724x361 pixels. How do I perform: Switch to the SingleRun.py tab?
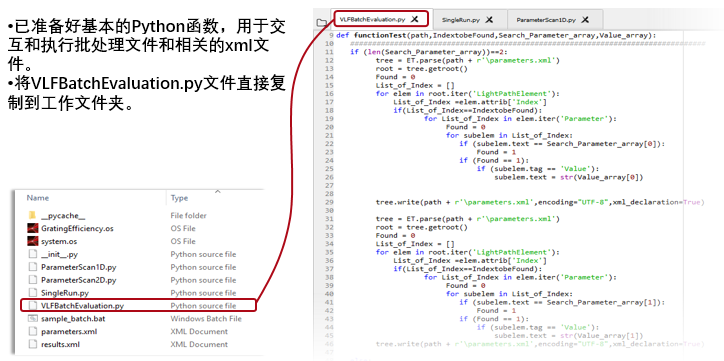(461, 20)
